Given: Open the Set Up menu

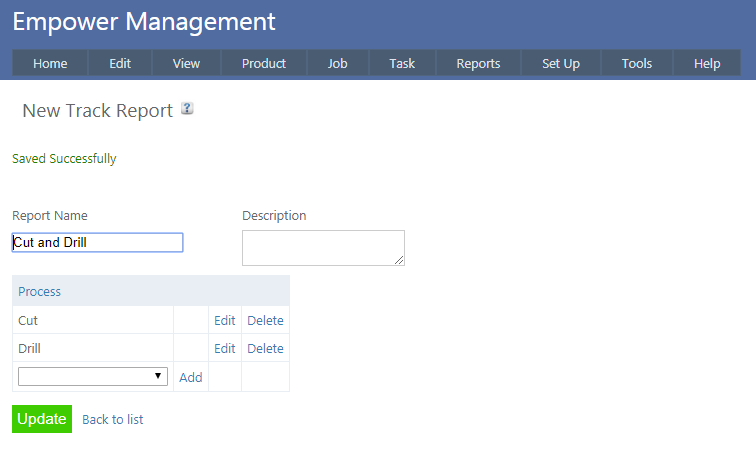Looking at the screenshot, I should point(561,63).
